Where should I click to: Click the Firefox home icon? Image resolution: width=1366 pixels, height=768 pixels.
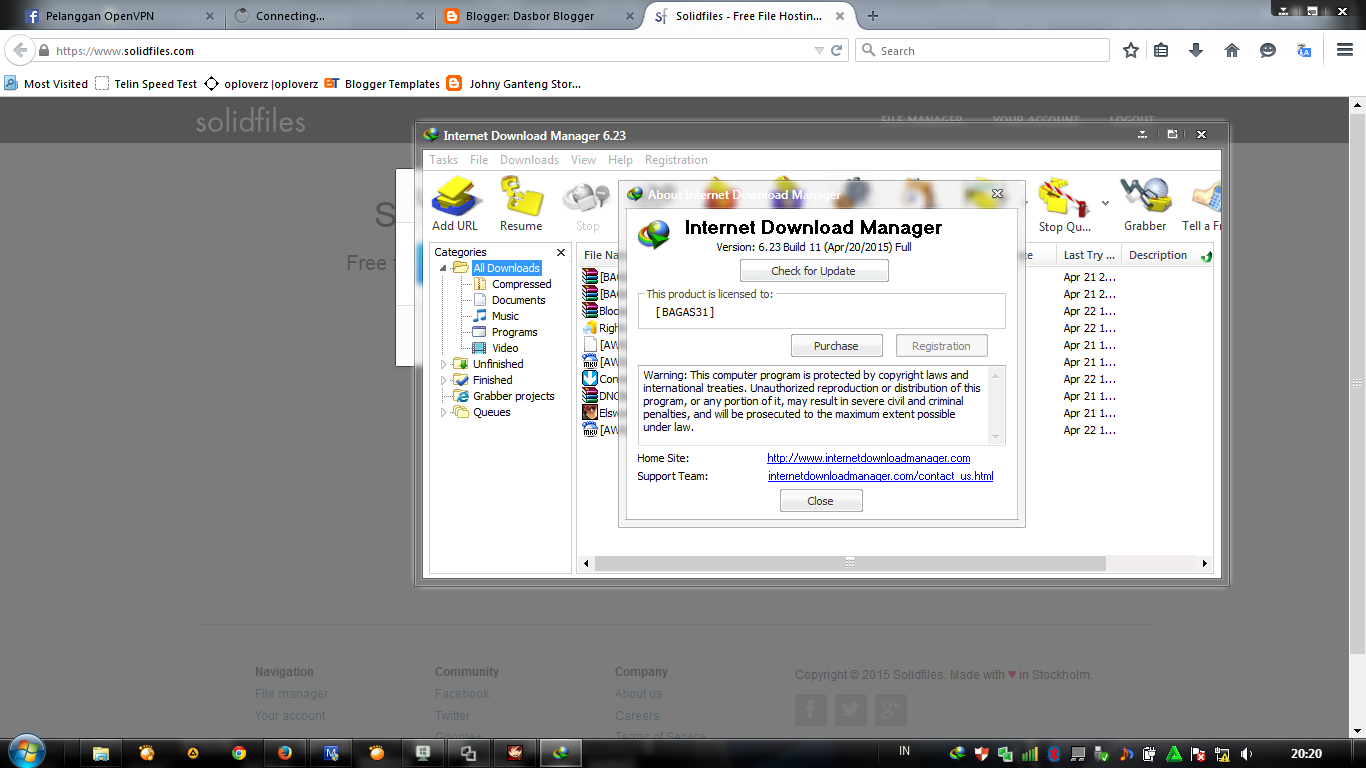[x=1232, y=50]
